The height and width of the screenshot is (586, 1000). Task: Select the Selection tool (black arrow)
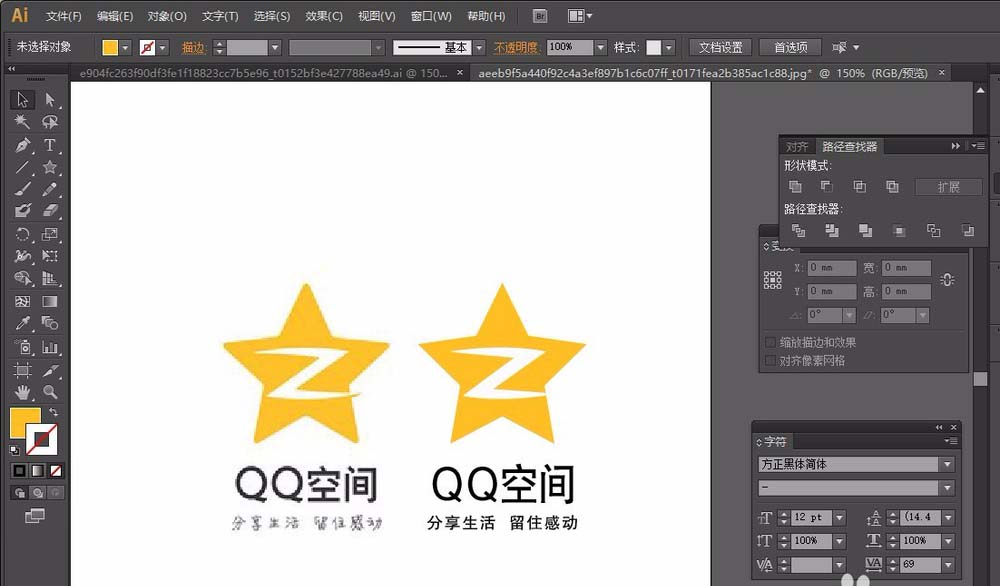[x=22, y=99]
